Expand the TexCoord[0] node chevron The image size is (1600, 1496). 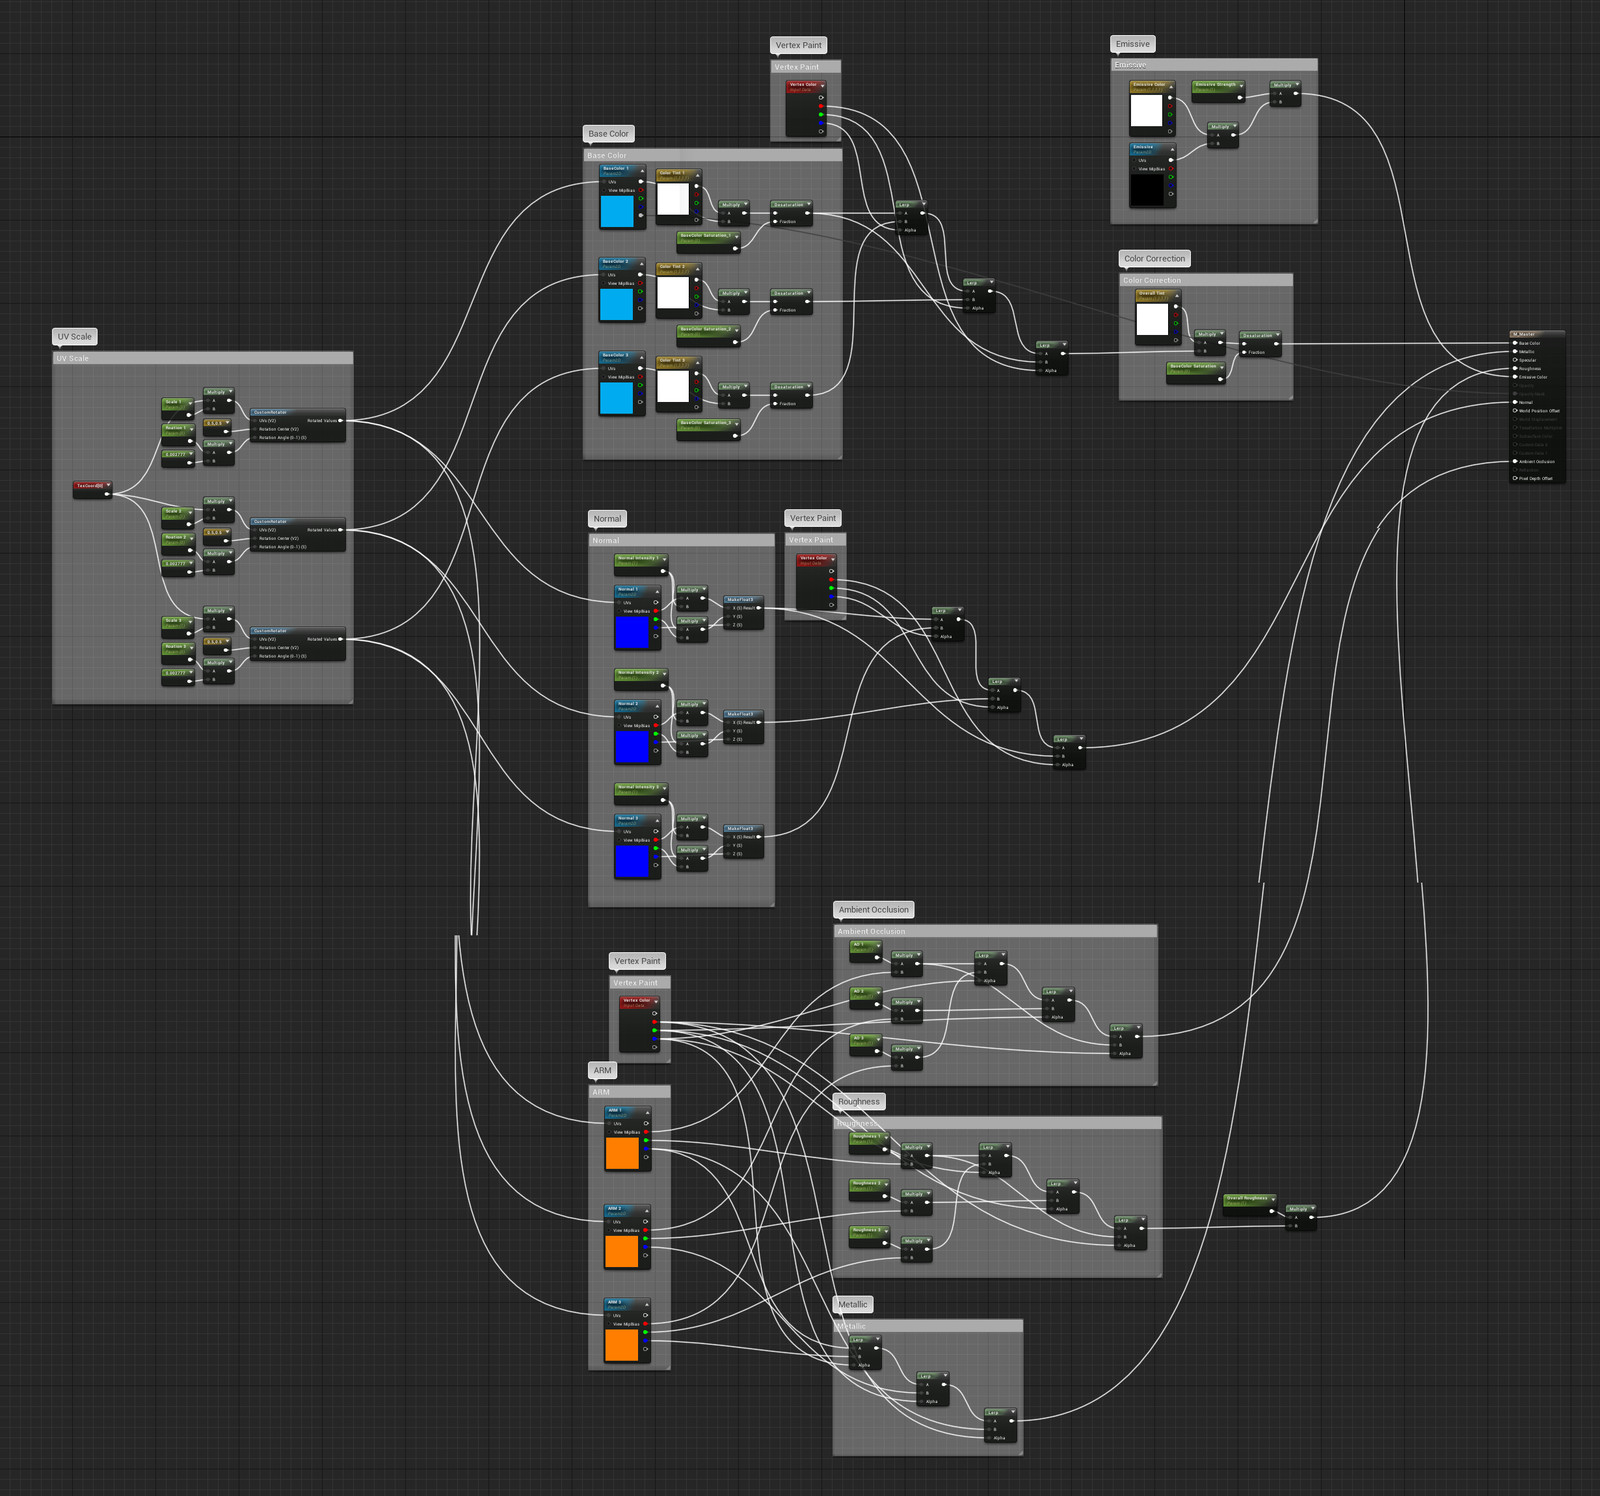[108, 485]
